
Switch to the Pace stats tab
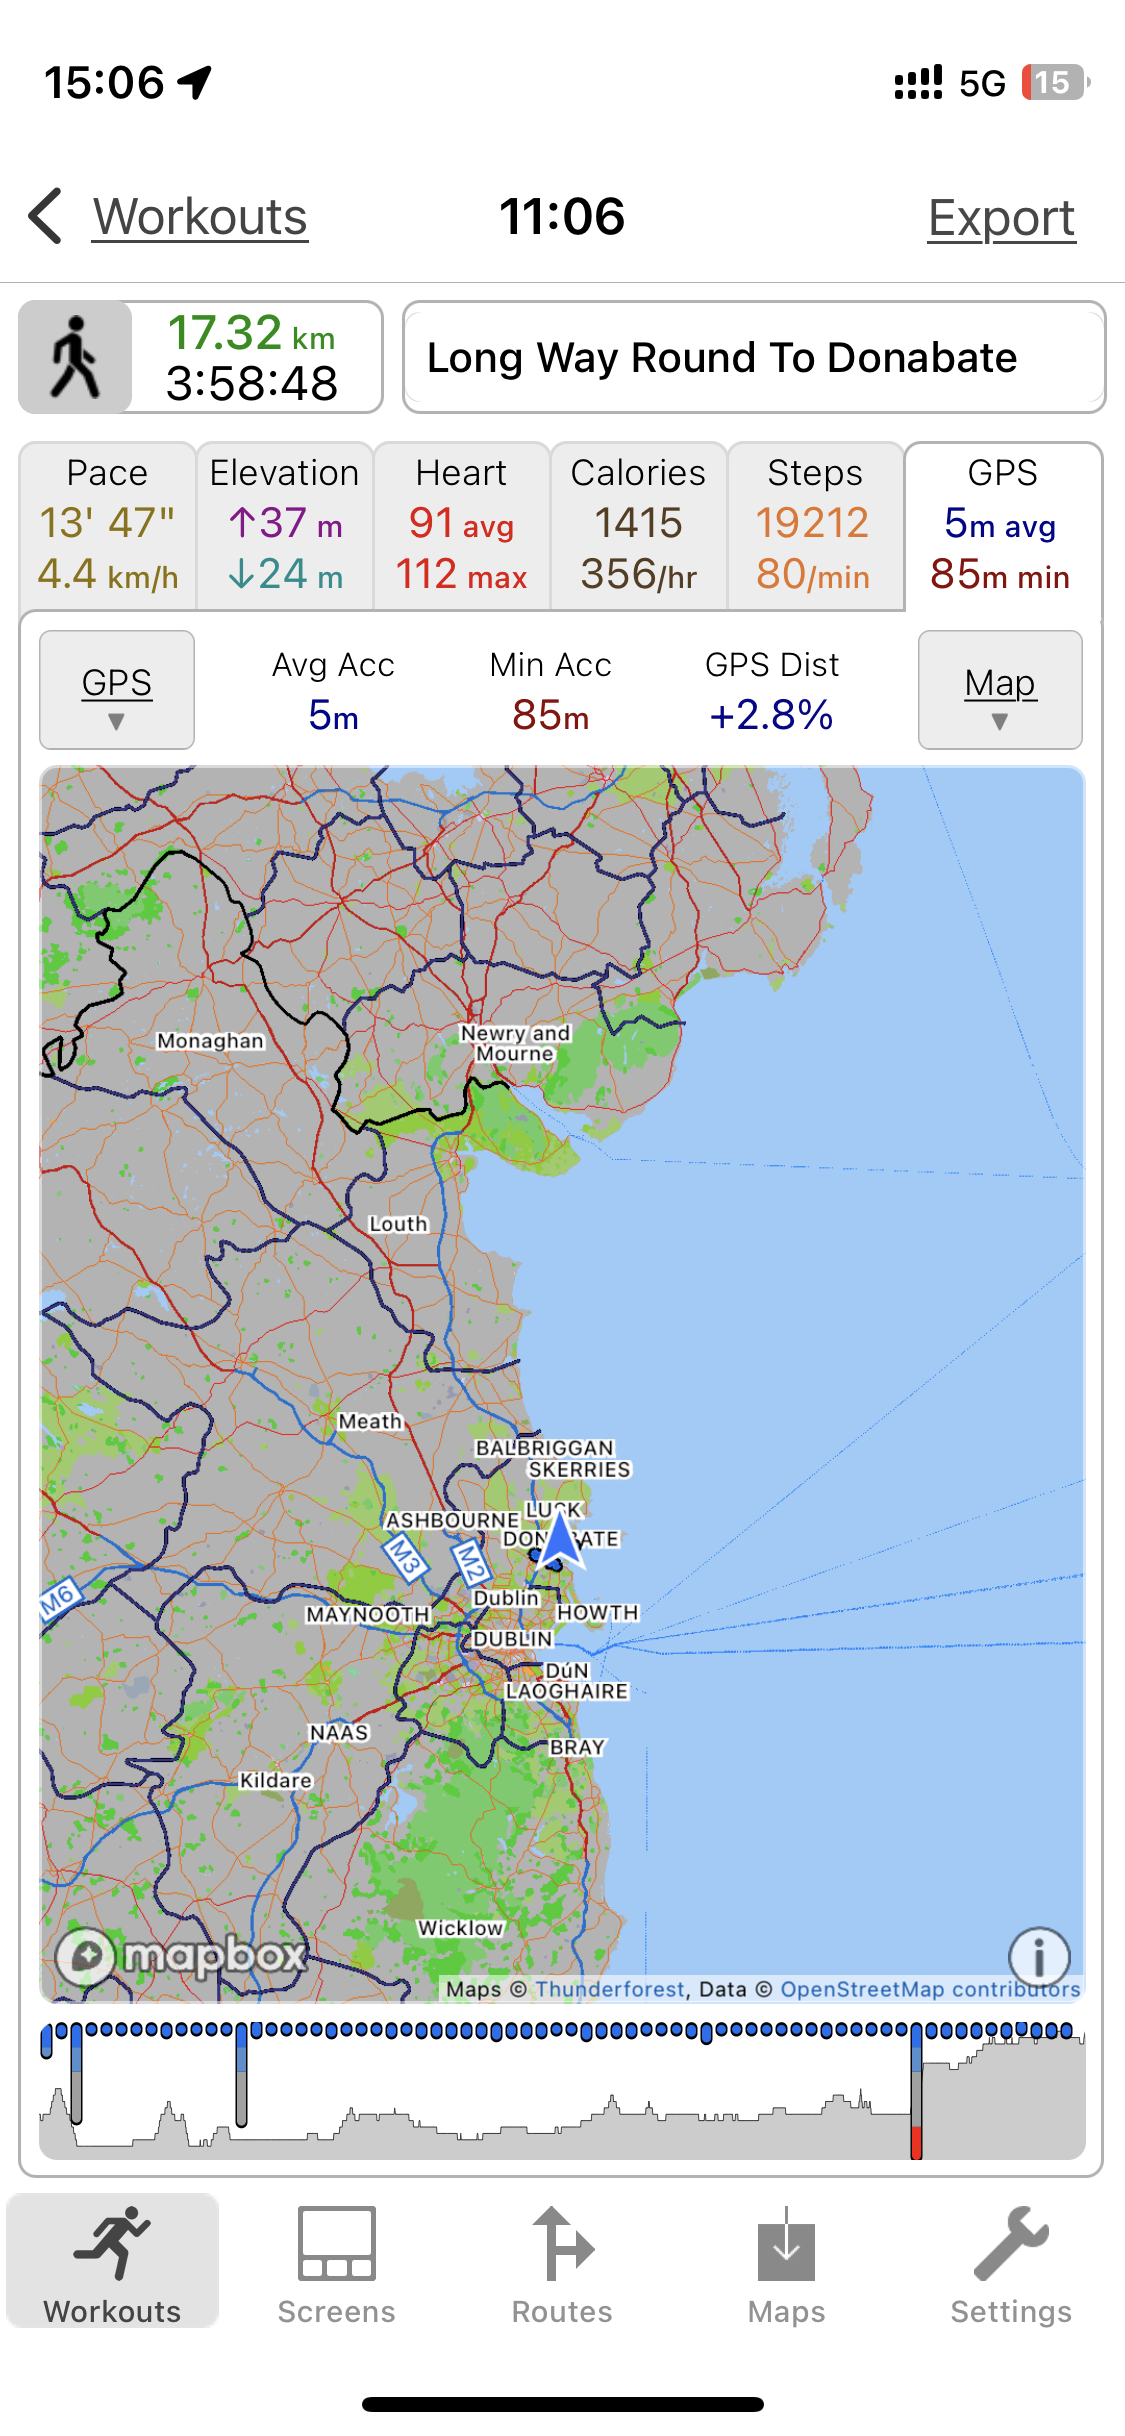(108, 525)
